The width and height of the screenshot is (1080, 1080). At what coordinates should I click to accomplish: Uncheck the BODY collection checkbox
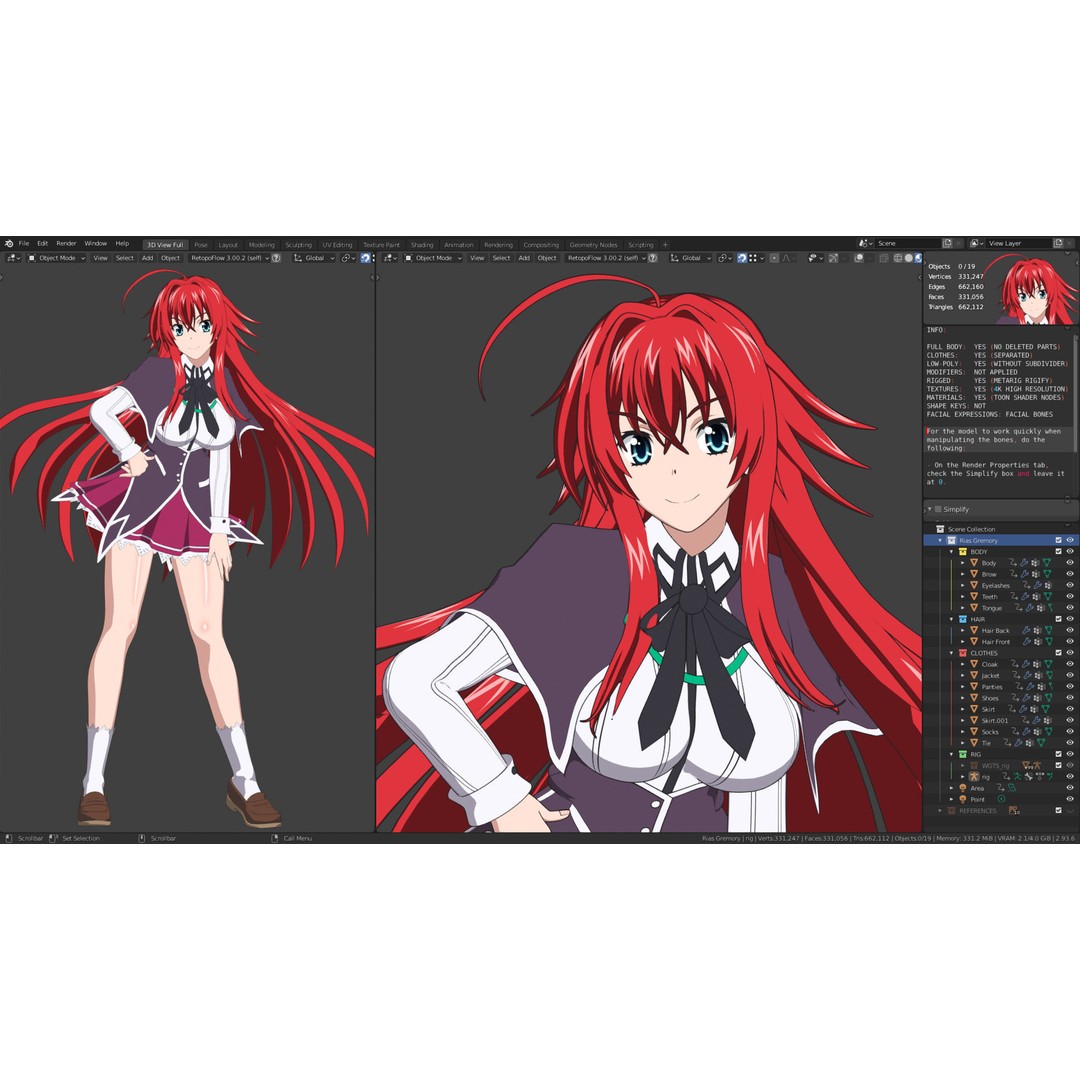1059,552
